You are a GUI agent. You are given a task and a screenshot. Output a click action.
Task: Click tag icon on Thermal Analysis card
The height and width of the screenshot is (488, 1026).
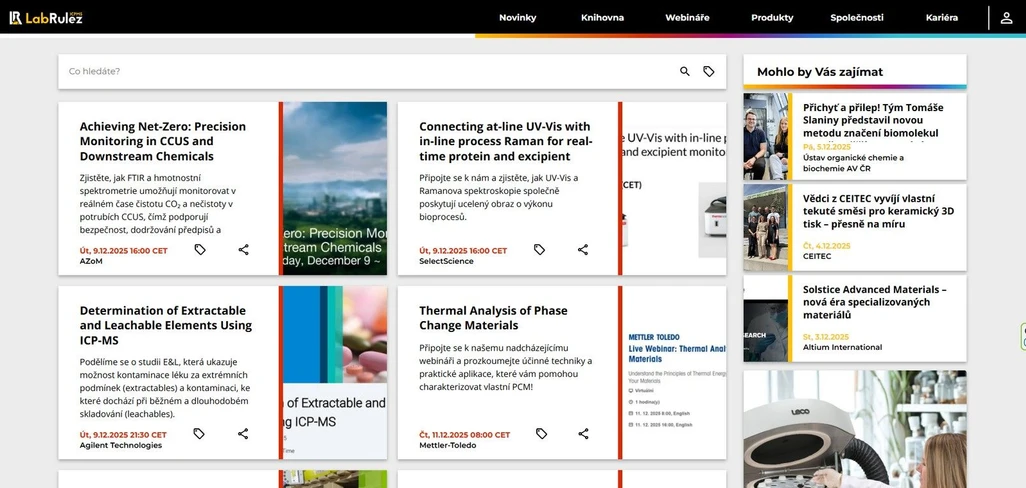(x=541, y=434)
